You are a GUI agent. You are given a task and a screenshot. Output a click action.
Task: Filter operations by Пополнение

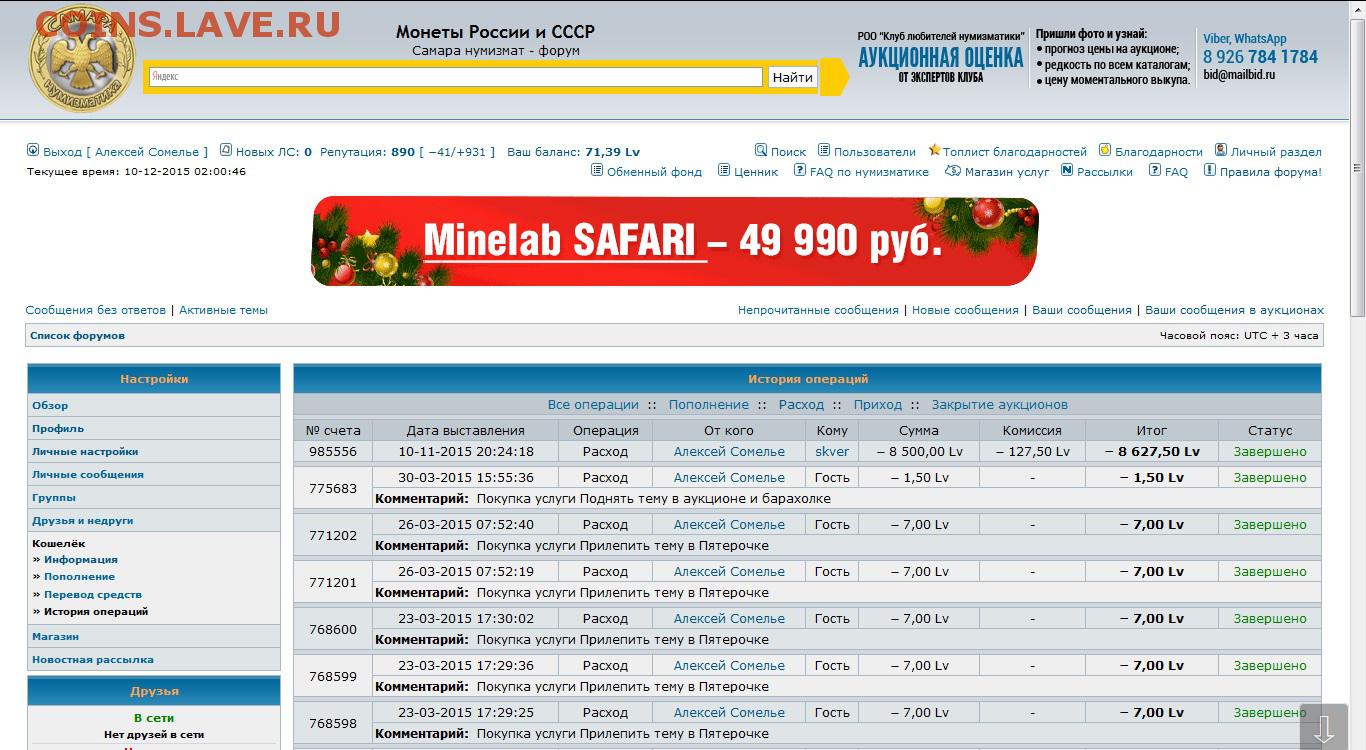[709, 405]
